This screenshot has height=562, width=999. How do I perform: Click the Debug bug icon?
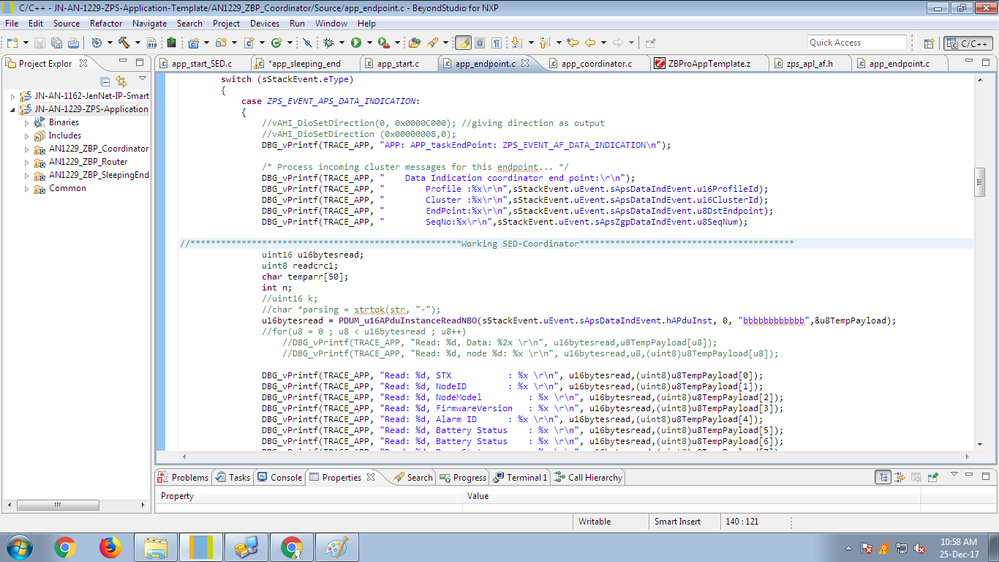coord(328,43)
